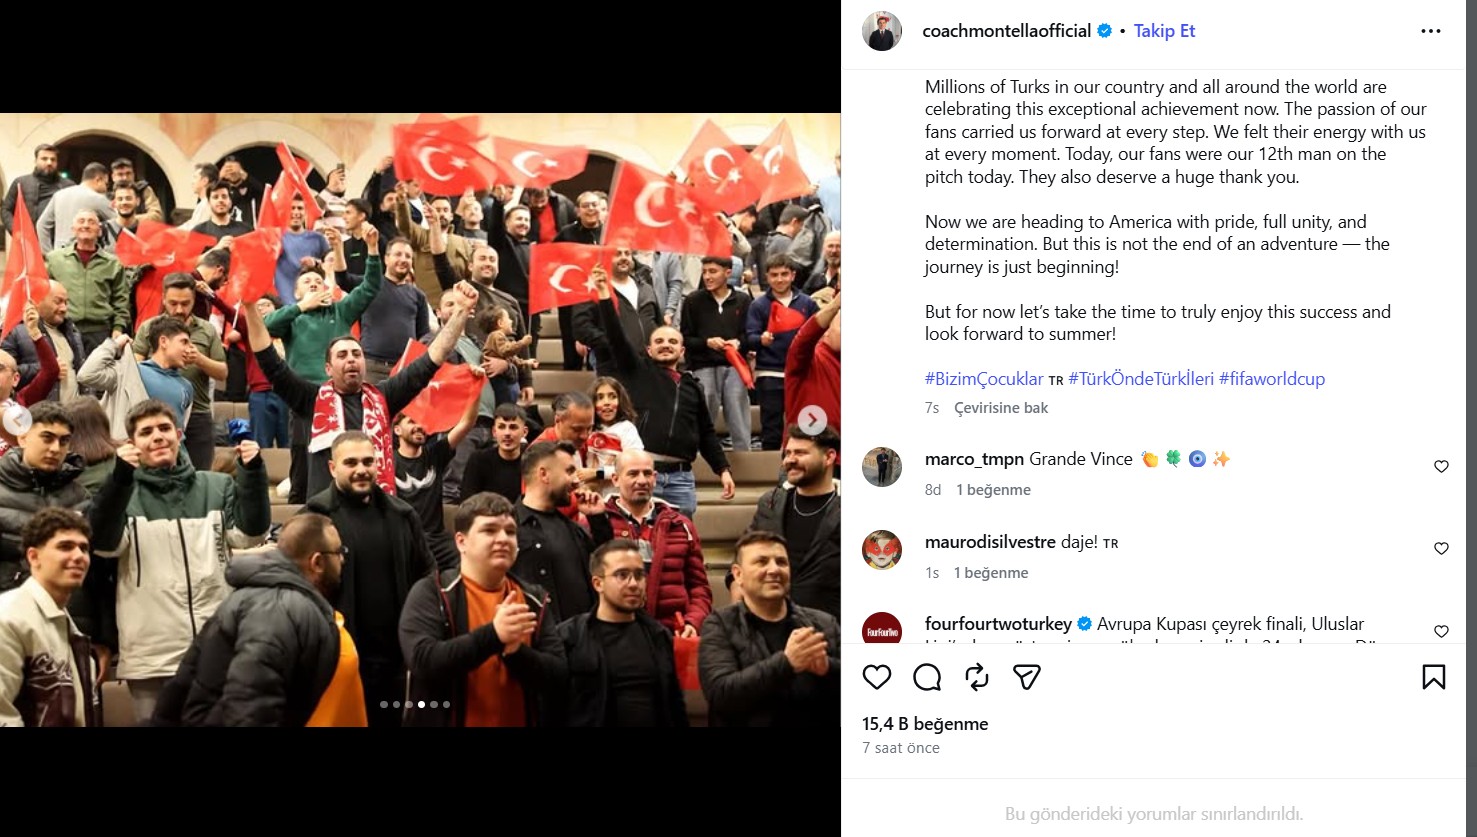Open coachmontellaofficial profile picture

(x=882, y=31)
